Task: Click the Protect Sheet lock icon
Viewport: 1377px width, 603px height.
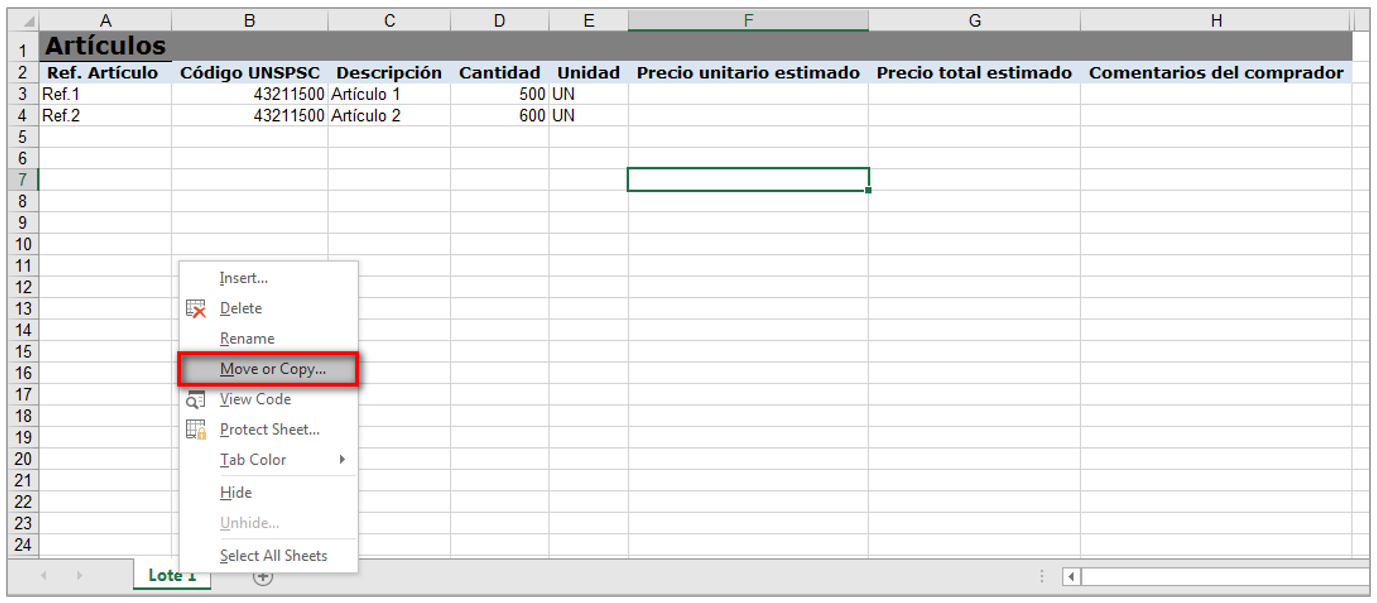Action: [x=196, y=430]
